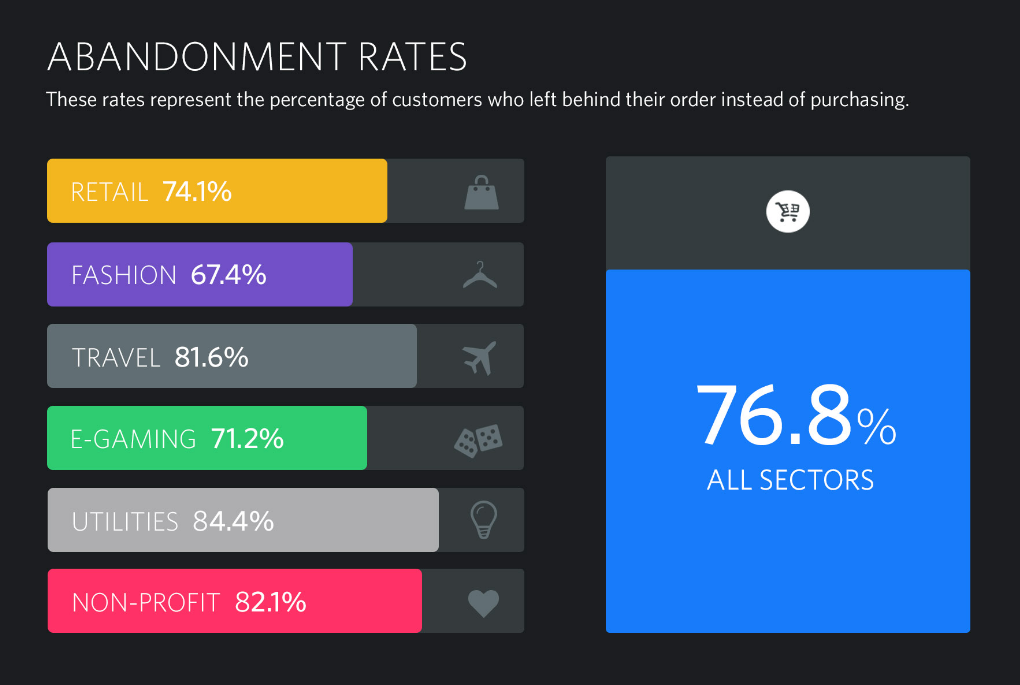Click the Retail 74.1% label

[151, 191]
